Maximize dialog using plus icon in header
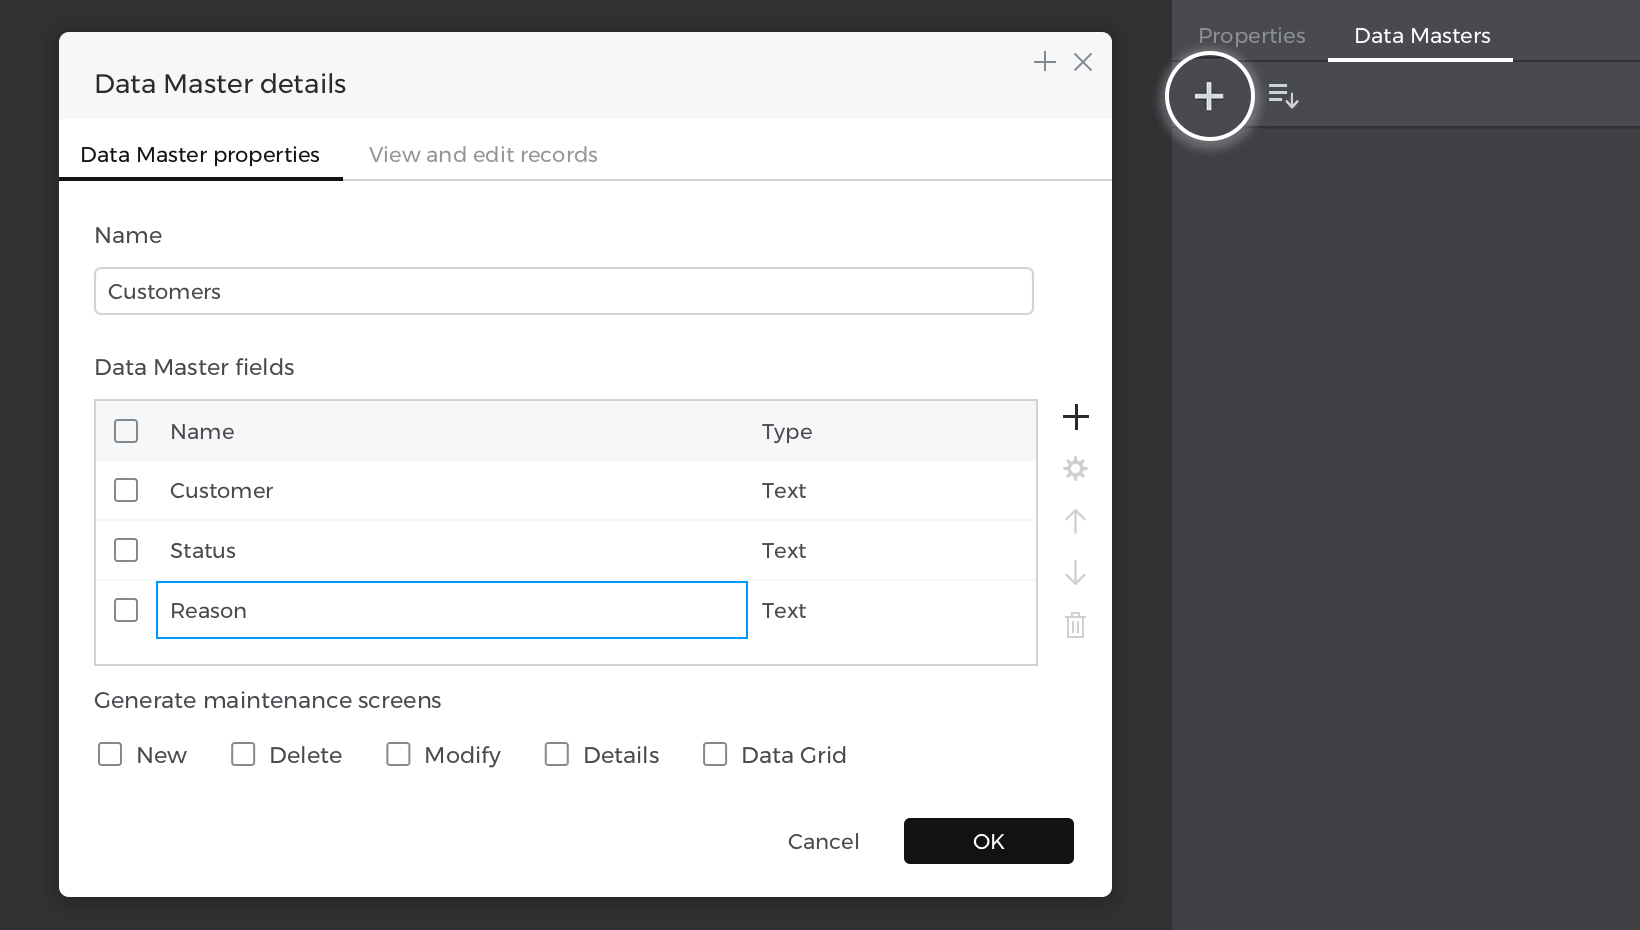Screen dimensions: 1640x930 (1044, 62)
